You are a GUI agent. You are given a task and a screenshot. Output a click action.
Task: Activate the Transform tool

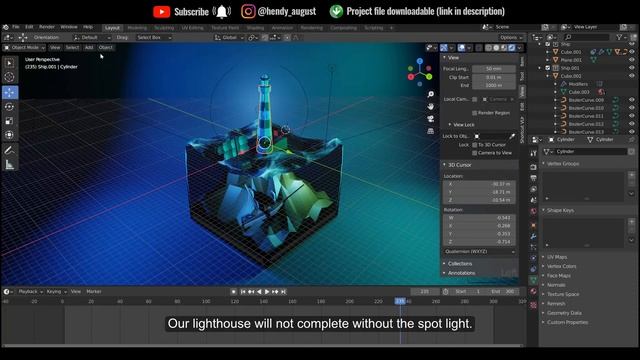click(9, 135)
